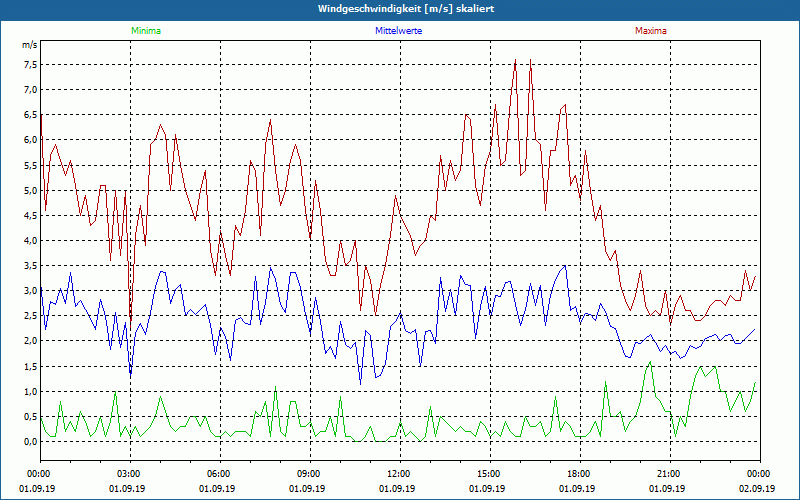The height and width of the screenshot is (500, 800).
Task: Click the 1,0 y-axis label
Action: pyautogui.click(x=30, y=391)
